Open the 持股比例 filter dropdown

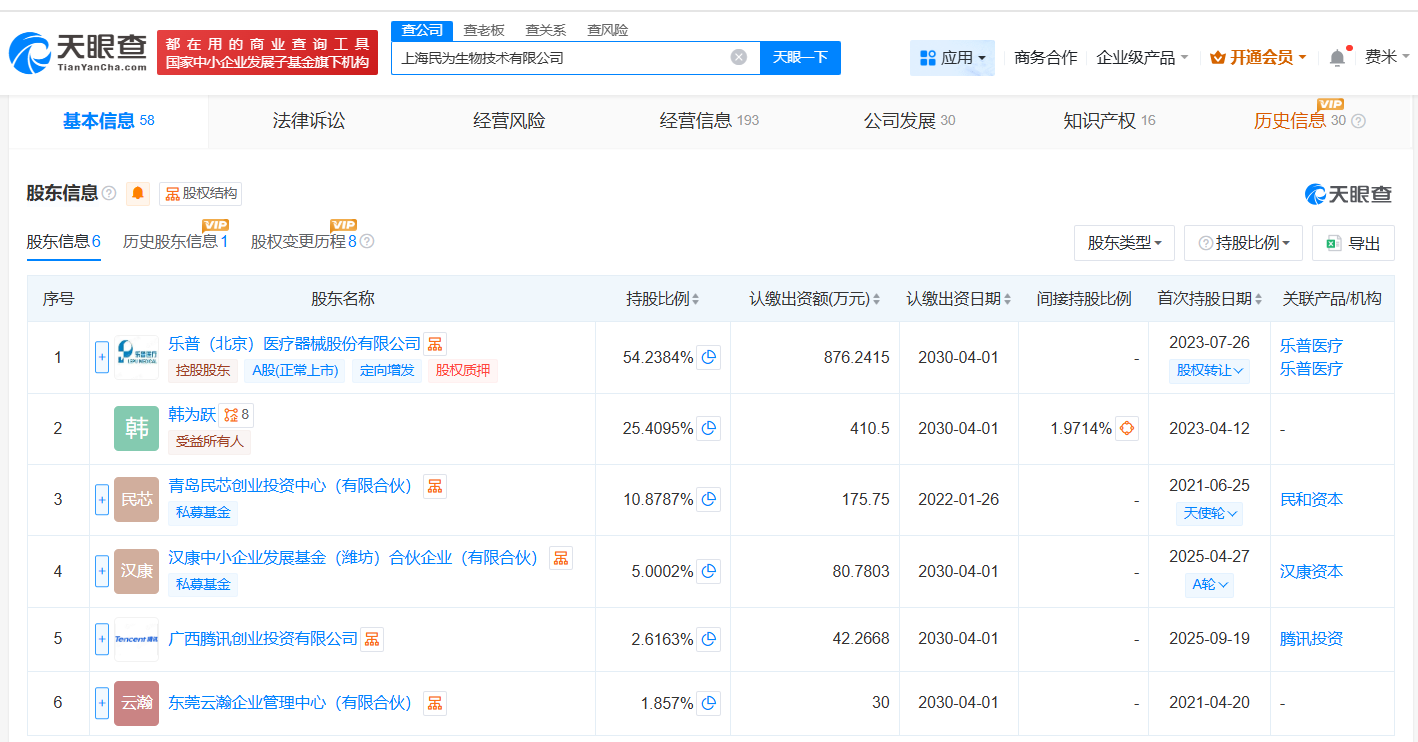point(1243,242)
